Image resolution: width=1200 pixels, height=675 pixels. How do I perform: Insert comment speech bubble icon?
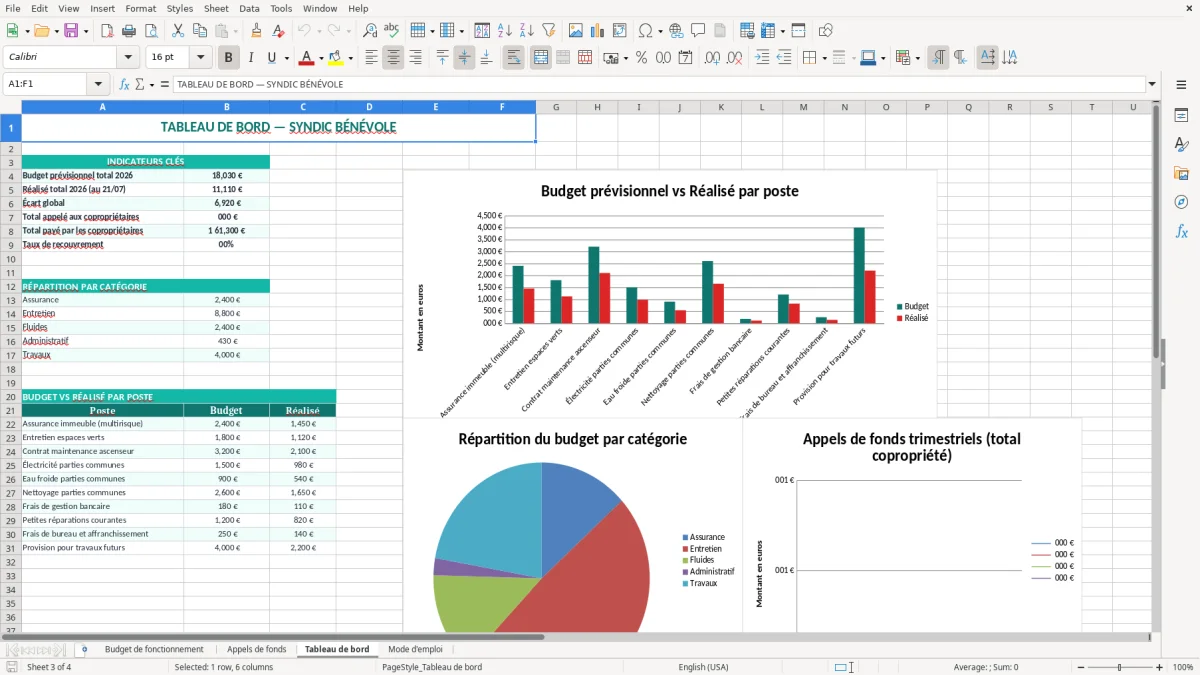point(698,31)
